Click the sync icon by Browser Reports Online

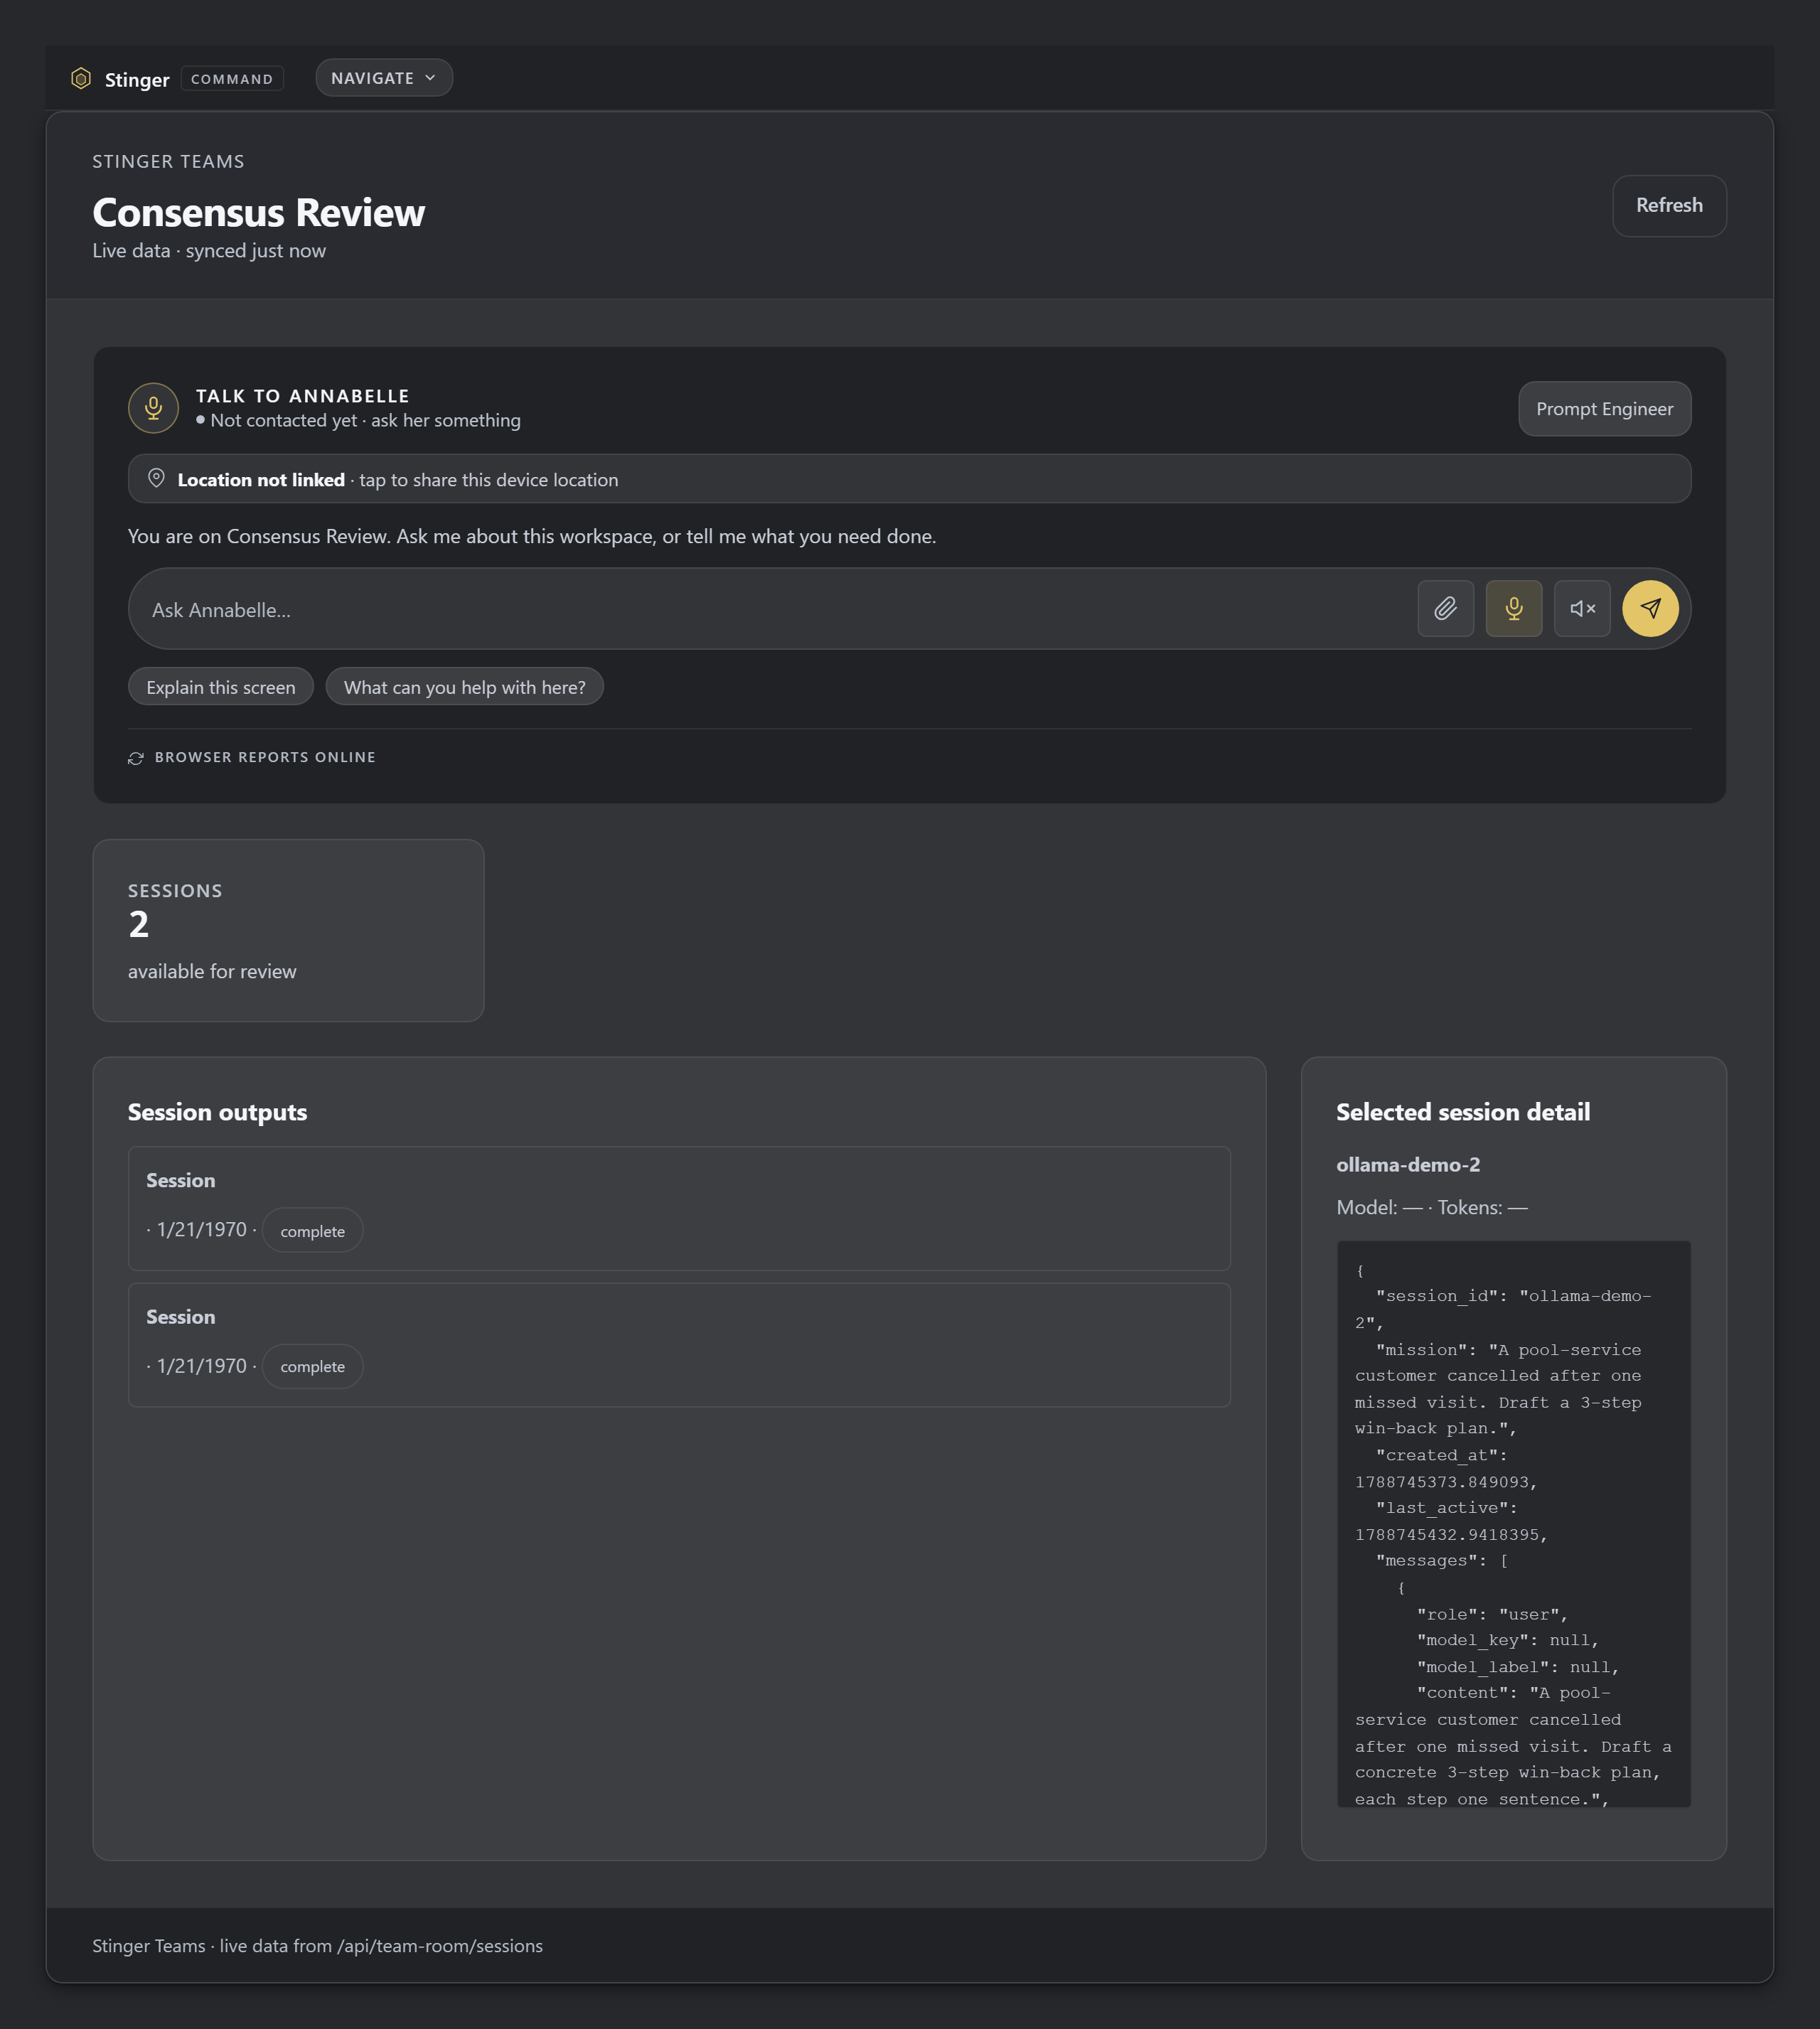(x=136, y=758)
